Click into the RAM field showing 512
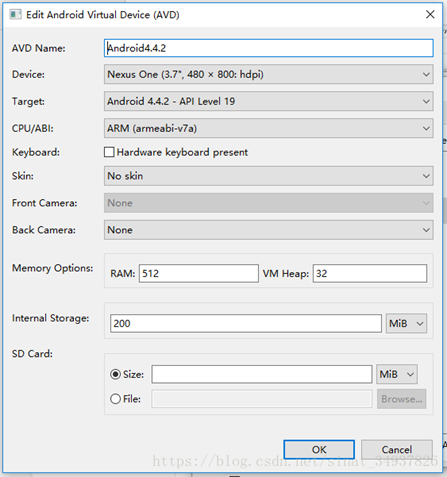Screen dimensions: 447x477 coord(199,273)
